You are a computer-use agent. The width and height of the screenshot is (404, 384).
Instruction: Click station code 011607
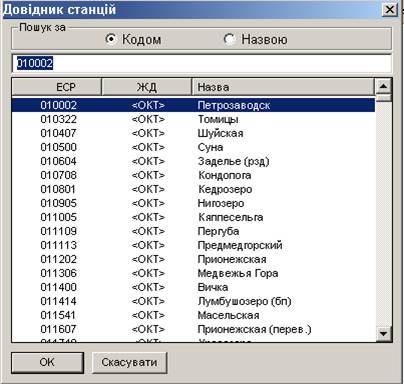59,329
